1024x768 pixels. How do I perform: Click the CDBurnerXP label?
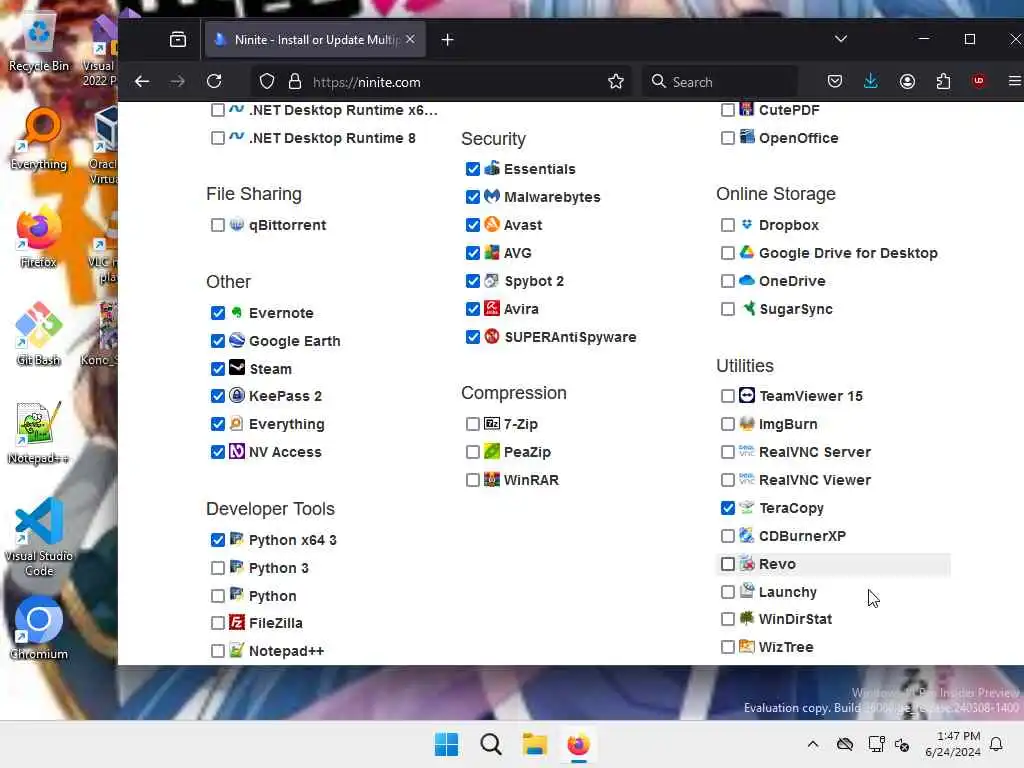[803, 536]
